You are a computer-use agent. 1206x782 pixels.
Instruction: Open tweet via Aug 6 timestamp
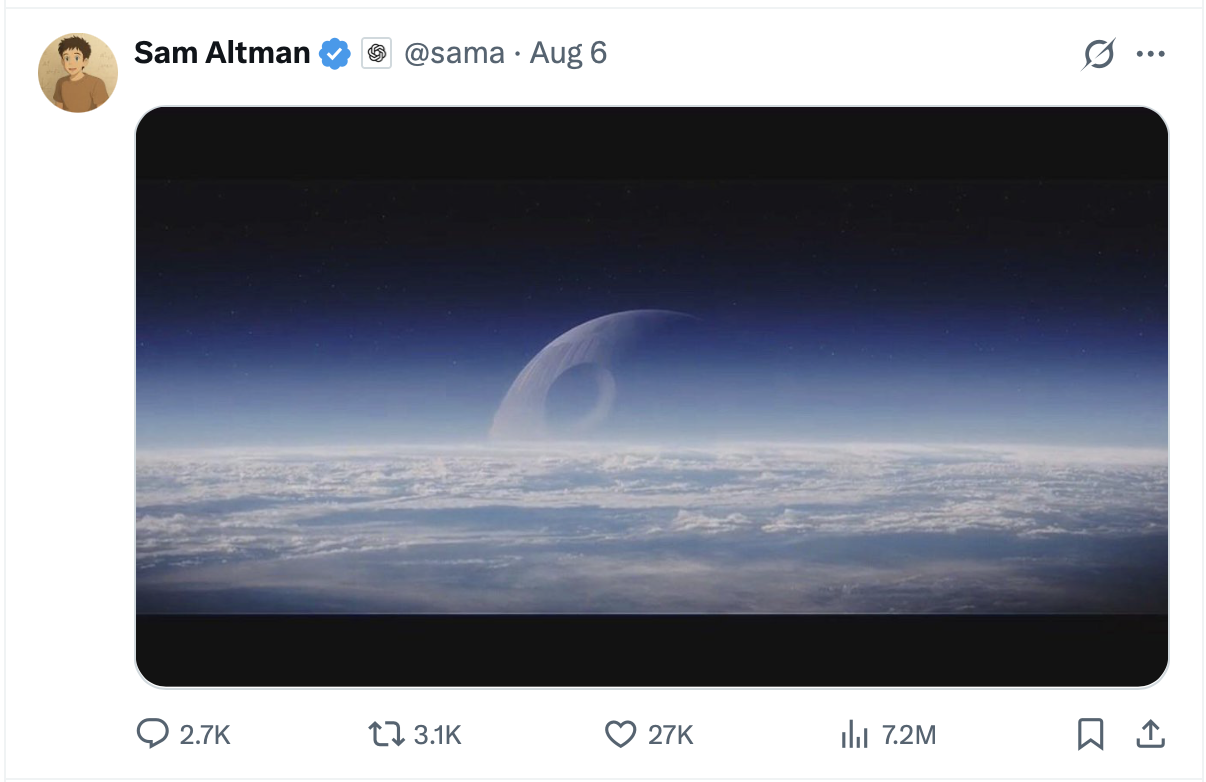(568, 53)
